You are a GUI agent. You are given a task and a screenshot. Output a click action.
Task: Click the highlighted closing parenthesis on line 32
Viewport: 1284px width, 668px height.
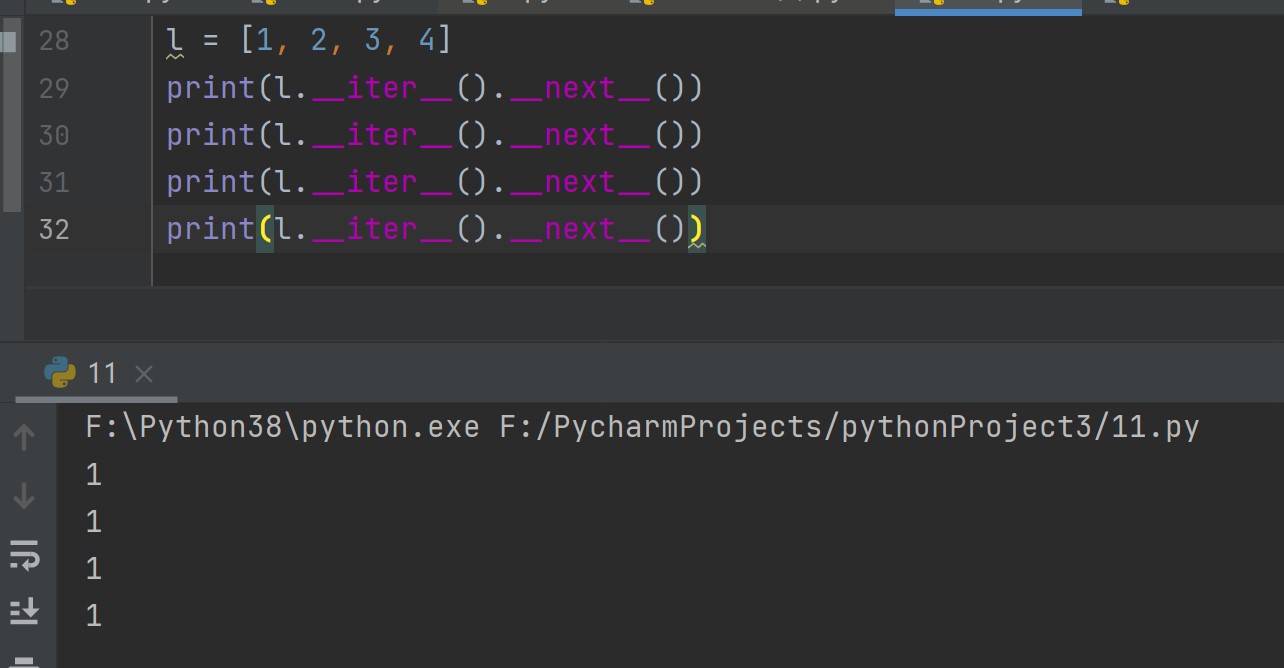pyautogui.click(x=695, y=229)
